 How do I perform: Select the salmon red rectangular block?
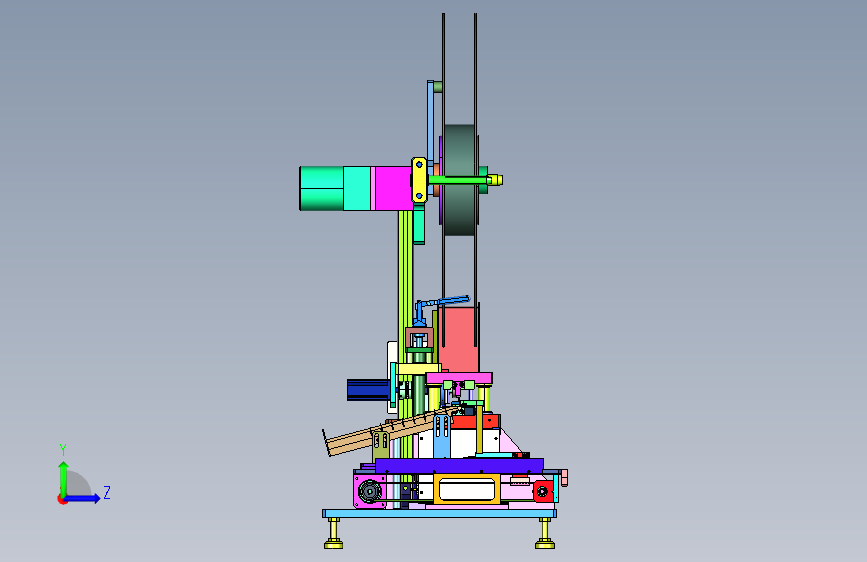(x=458, y=340)
